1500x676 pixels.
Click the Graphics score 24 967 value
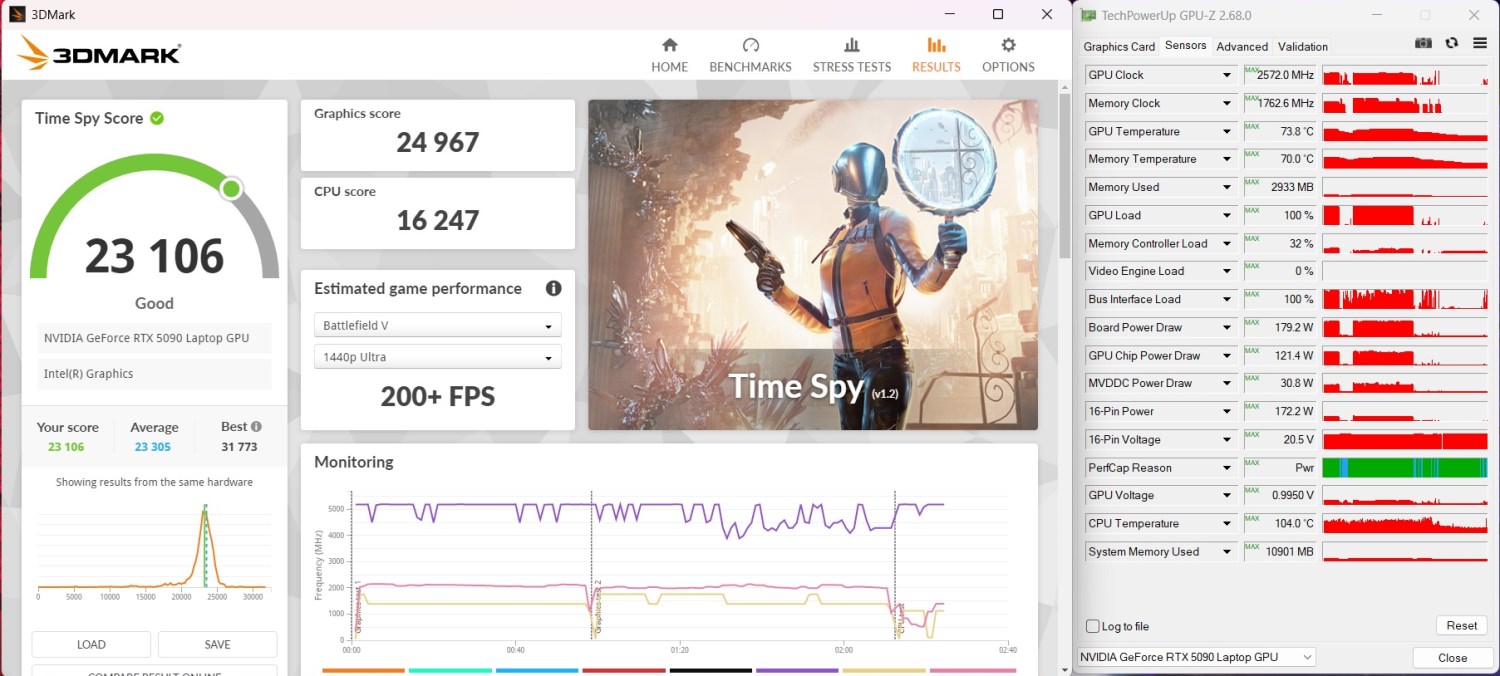point(438,142)
